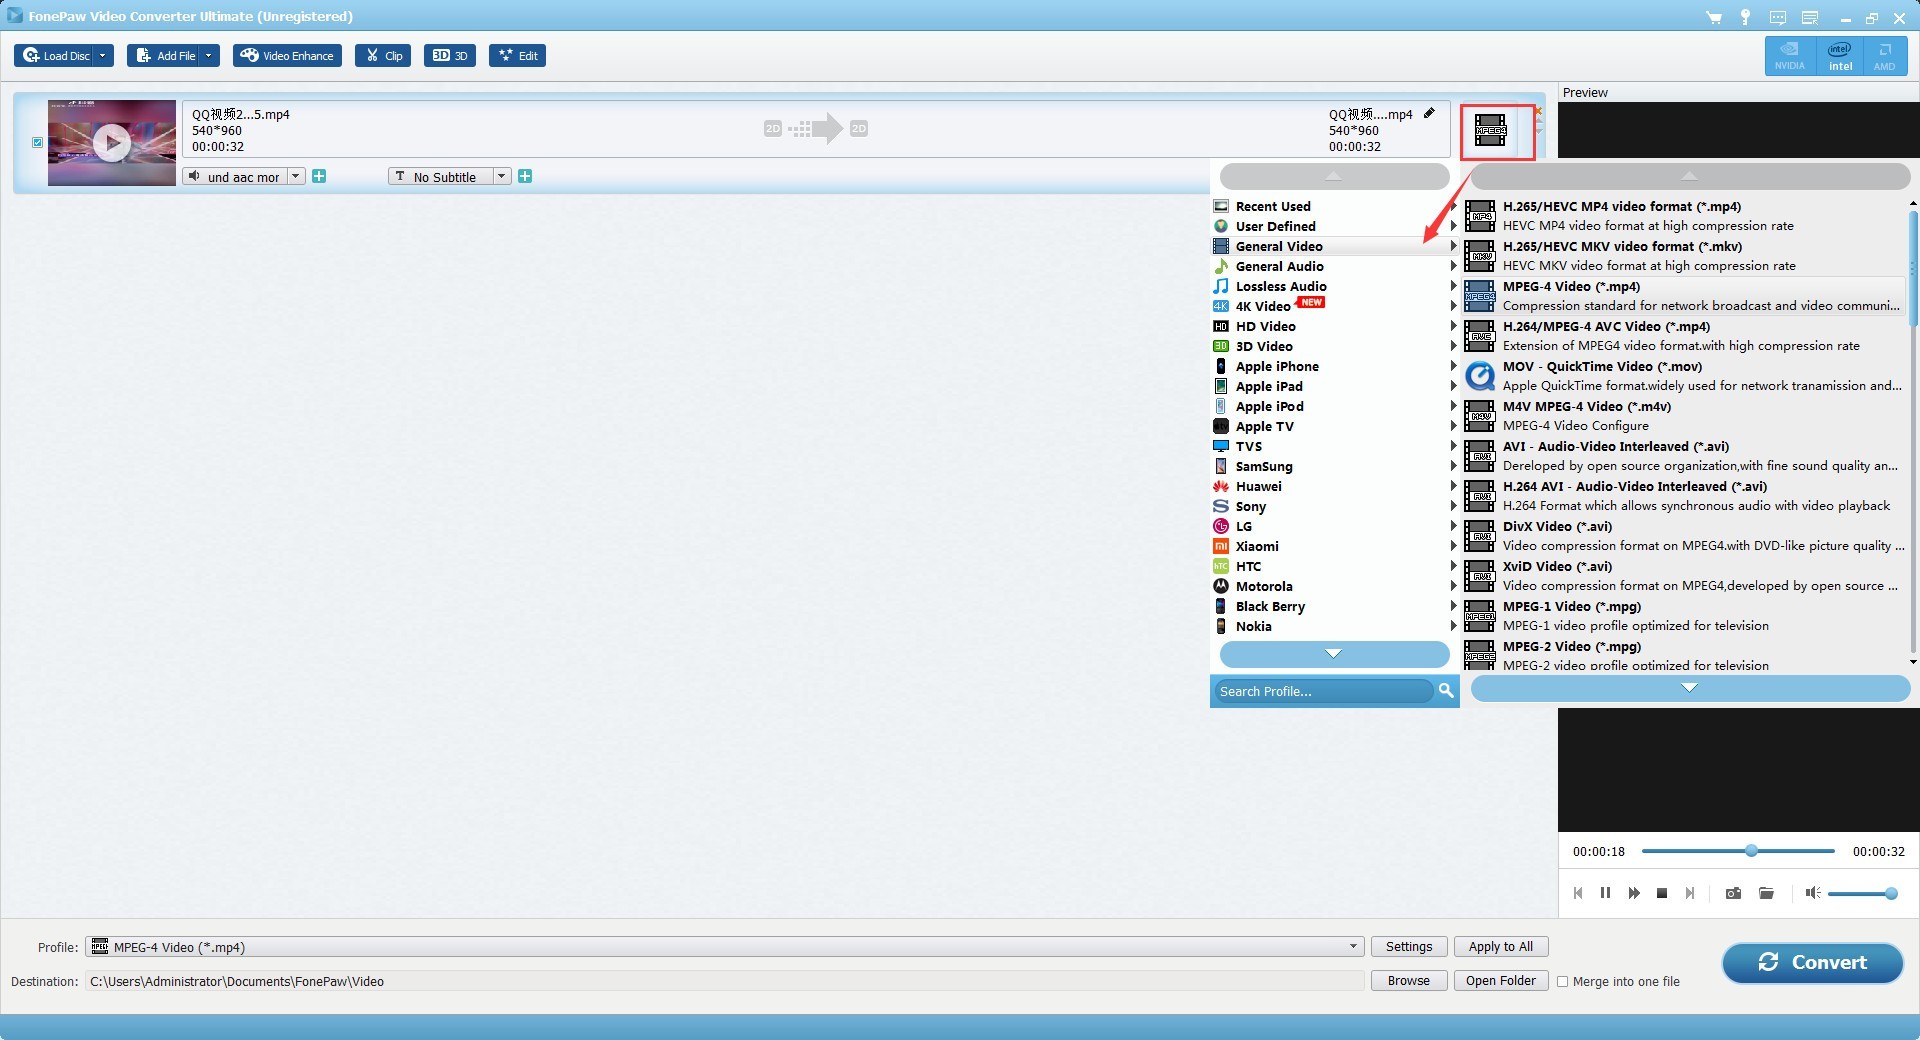
Task: Click the Convert button
Action: click(1812, 963)
